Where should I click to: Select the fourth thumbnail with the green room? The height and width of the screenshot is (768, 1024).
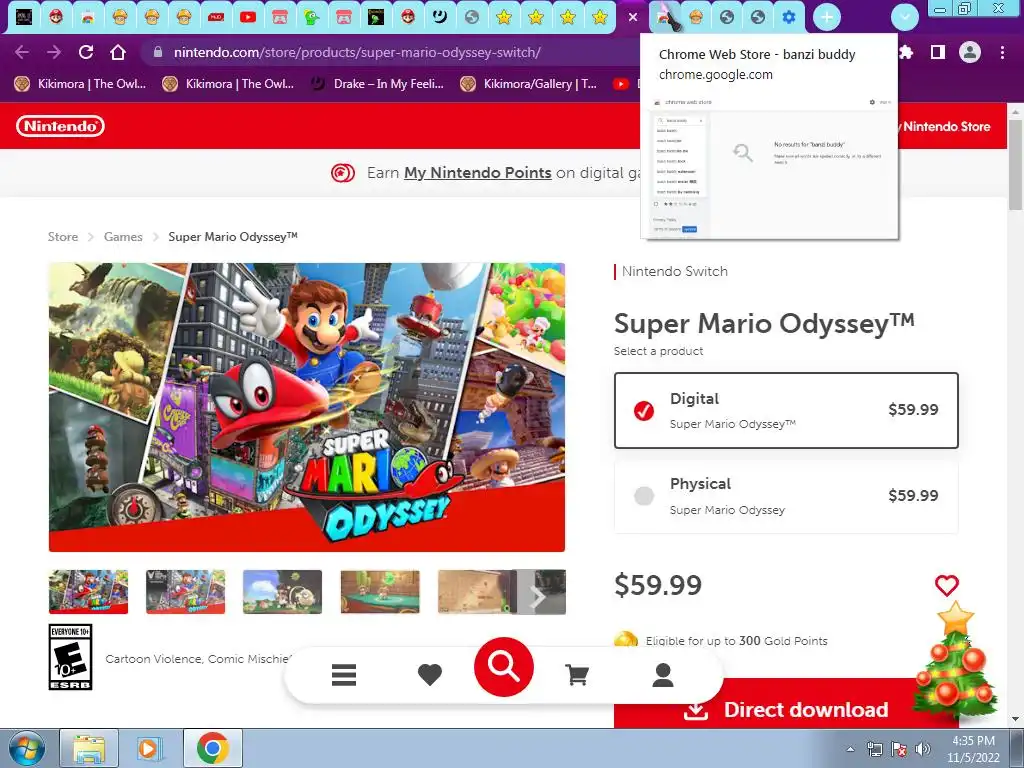380,592
